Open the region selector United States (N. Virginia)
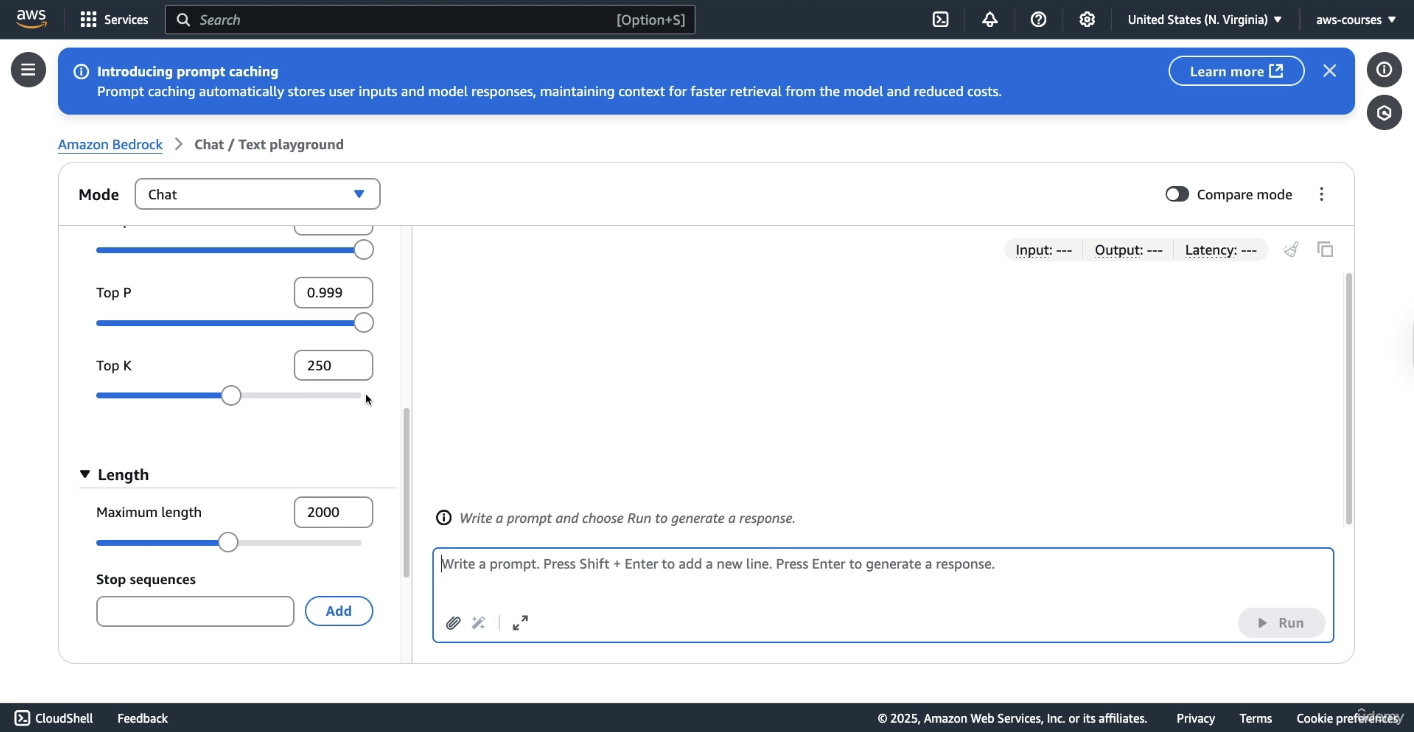The height and width of the screenshot is (732, 1414). tap(1204, 19)
